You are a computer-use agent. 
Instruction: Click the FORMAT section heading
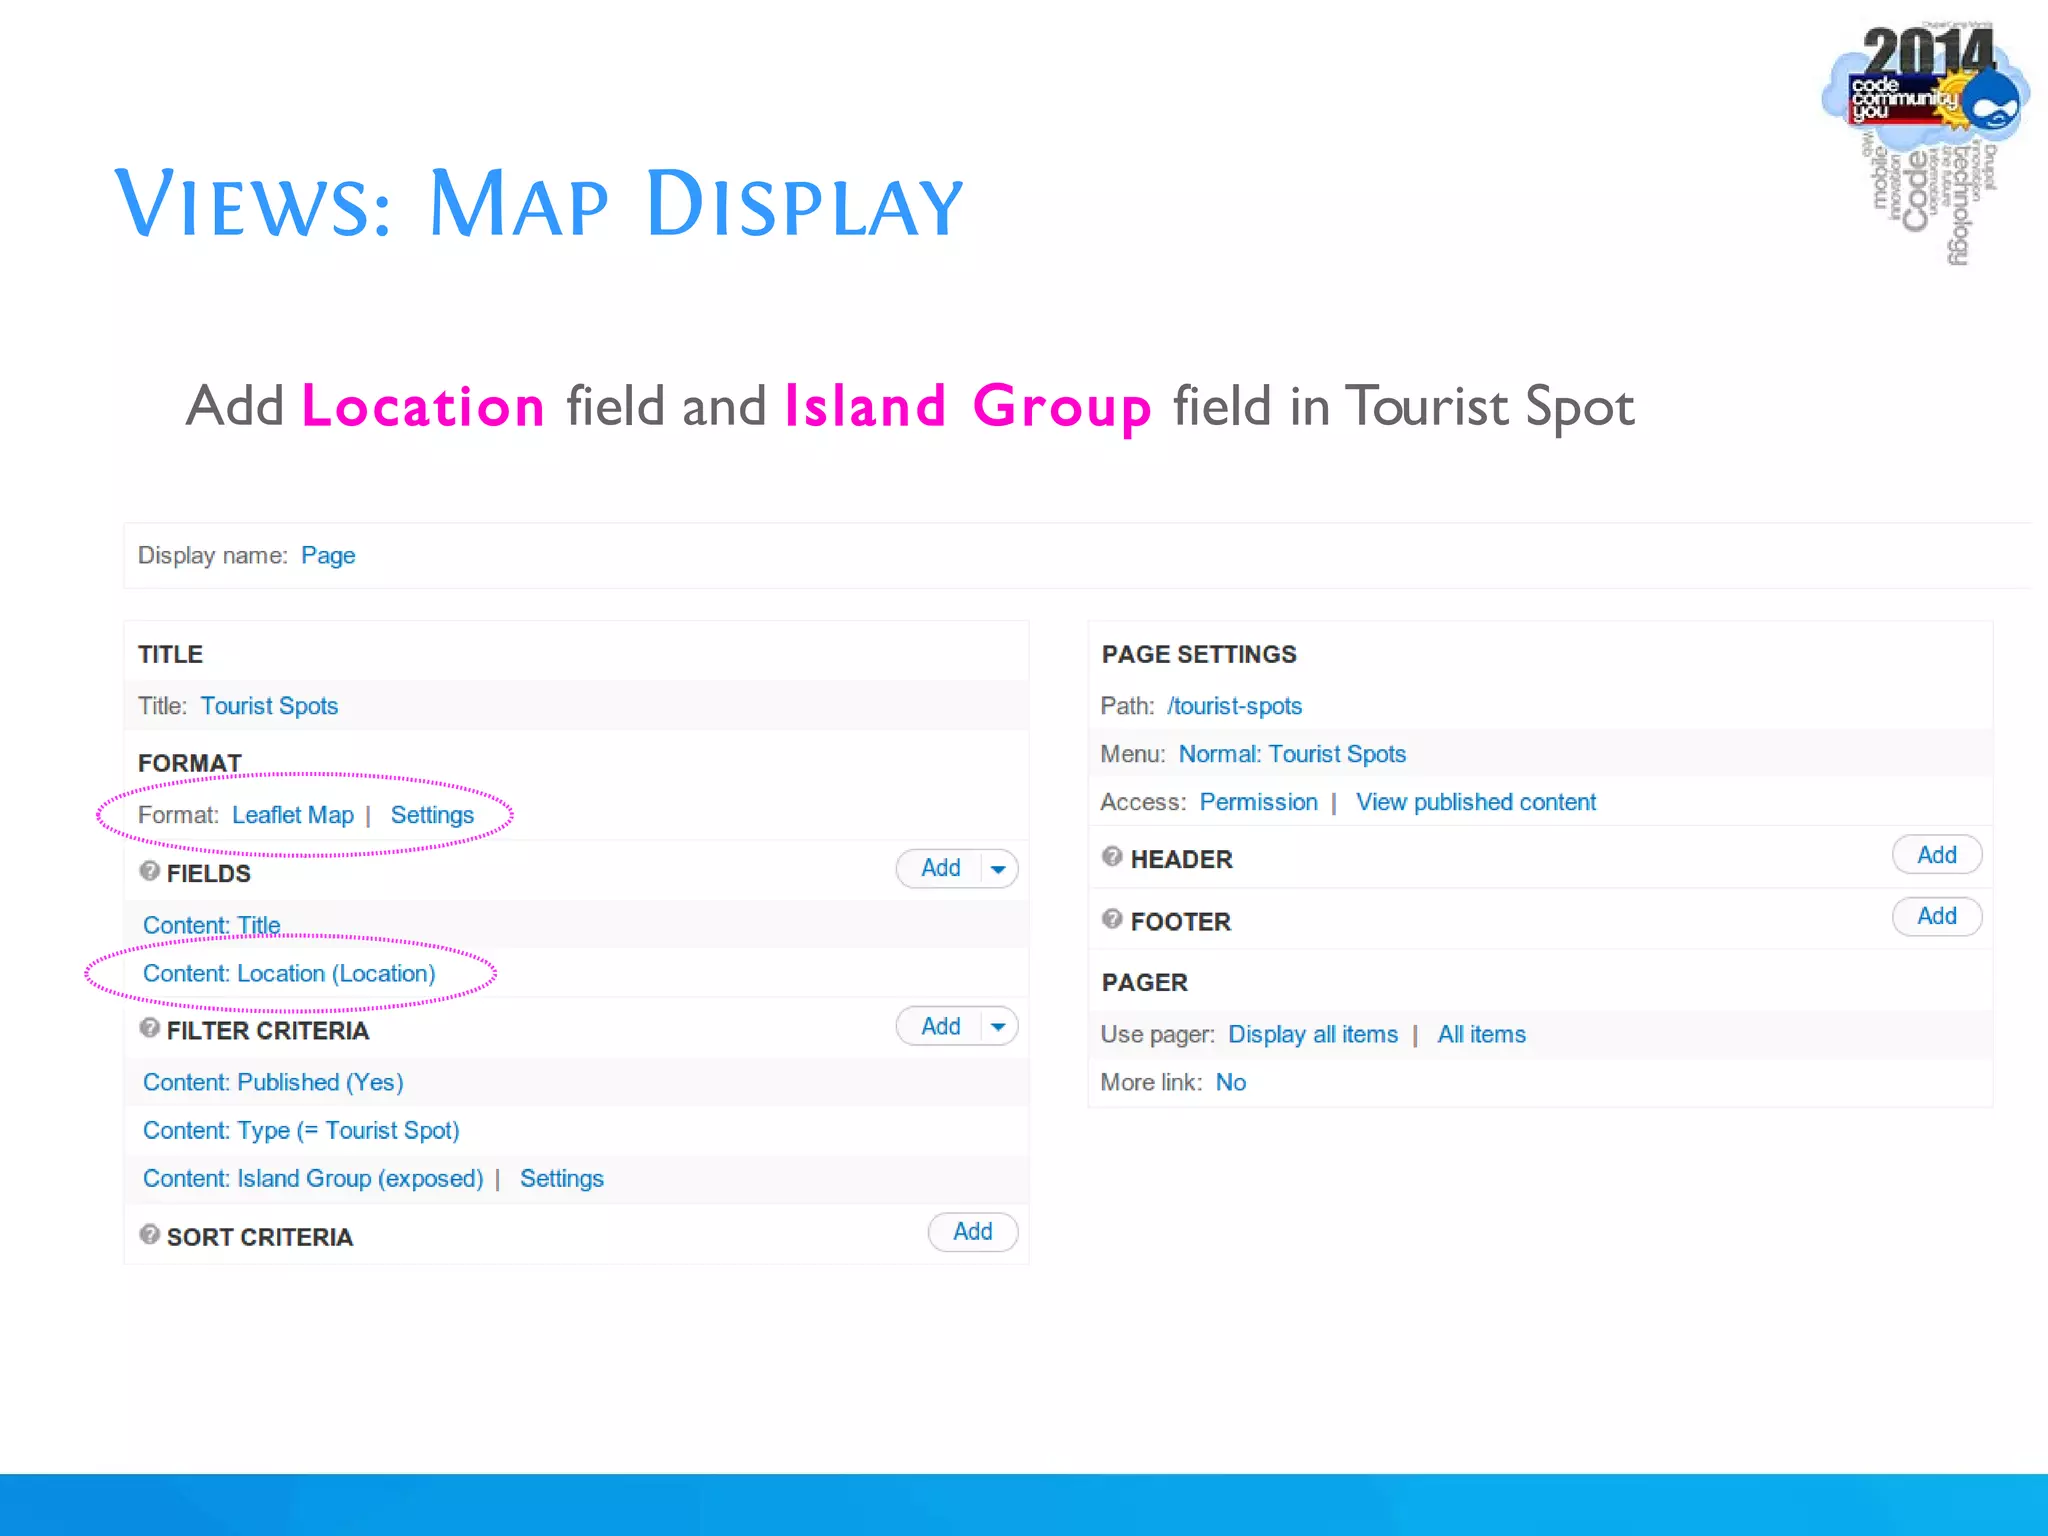(190, 763)
